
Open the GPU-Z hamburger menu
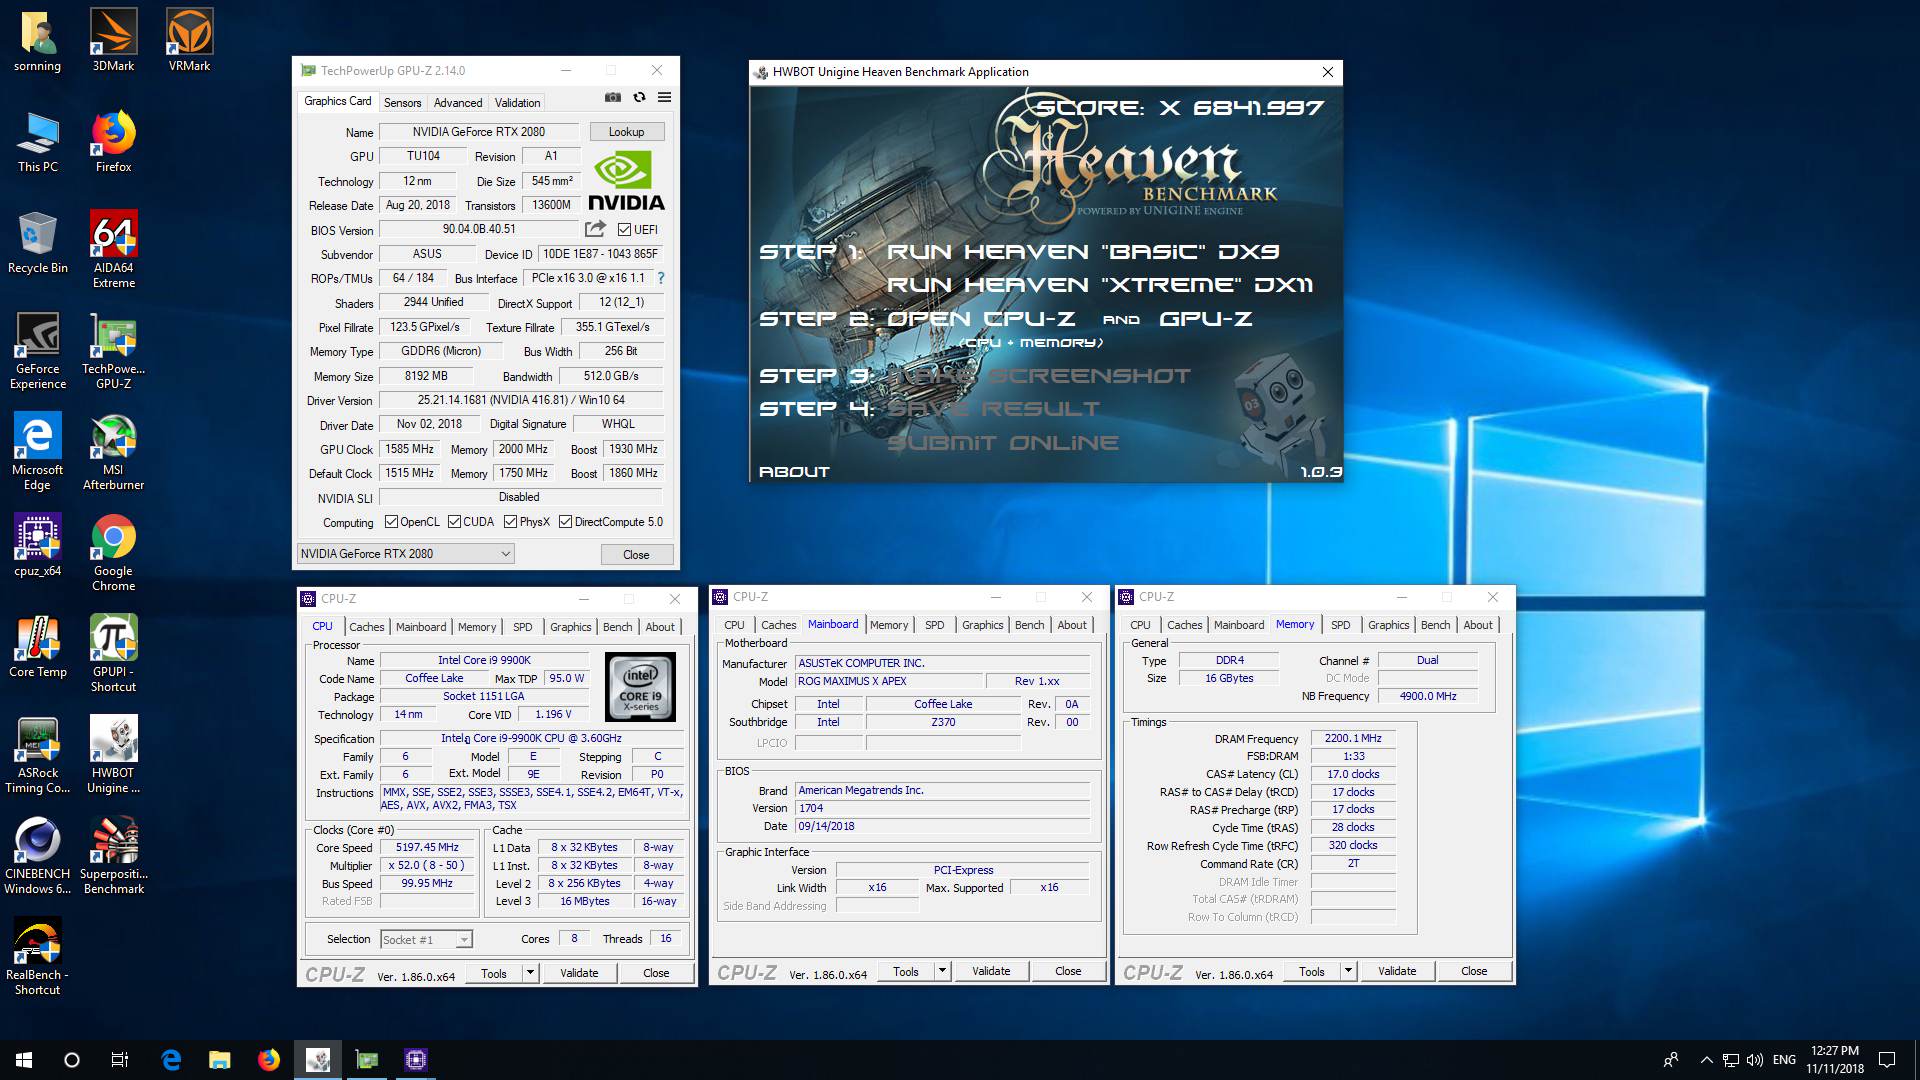pos(664,98)
